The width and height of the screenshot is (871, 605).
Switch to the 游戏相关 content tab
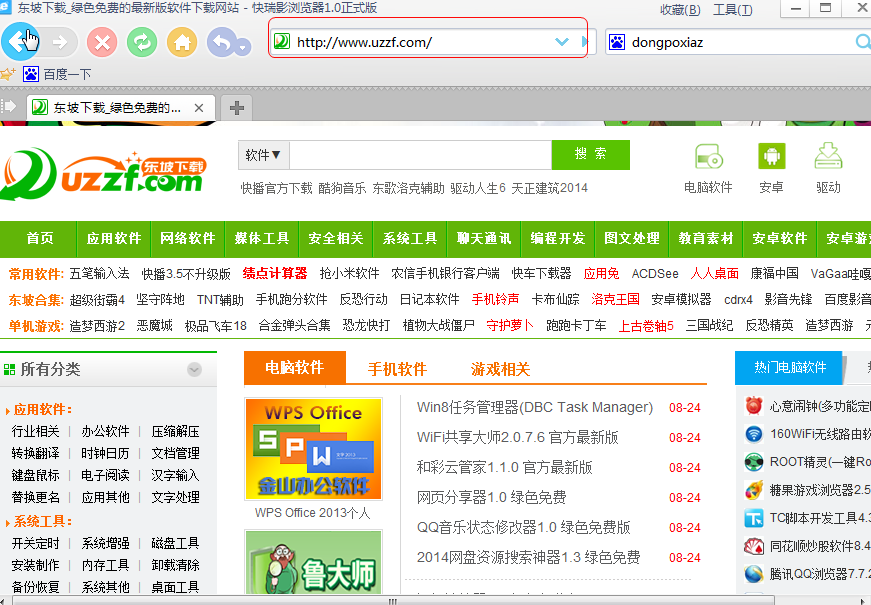[500, 369]
